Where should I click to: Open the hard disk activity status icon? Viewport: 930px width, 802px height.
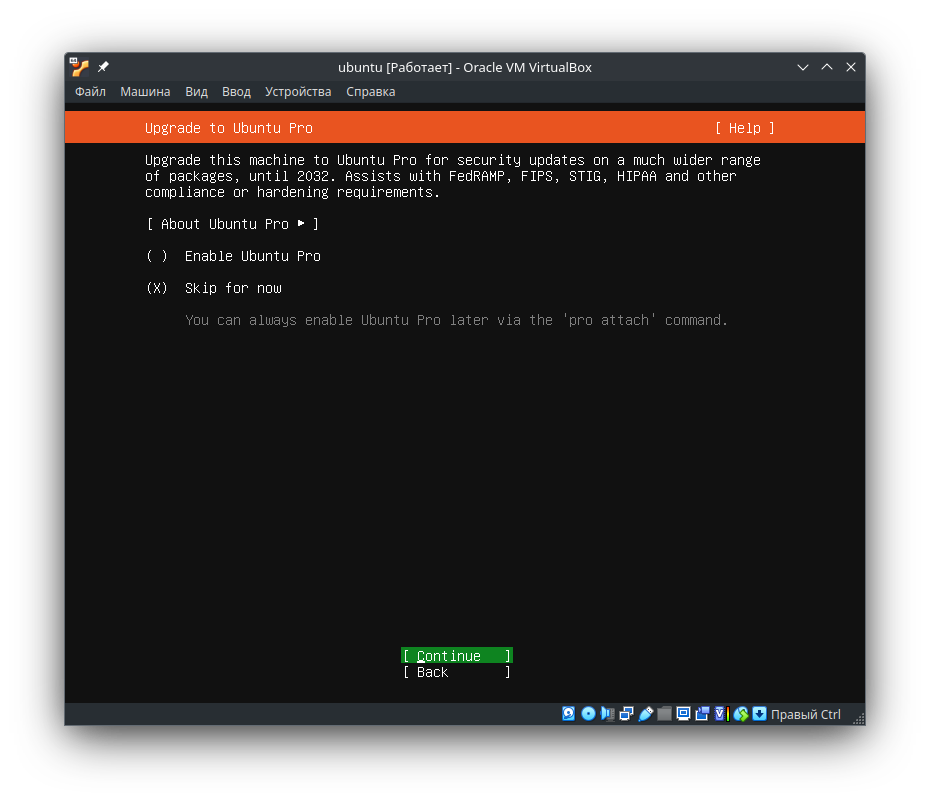click(569, 714)
